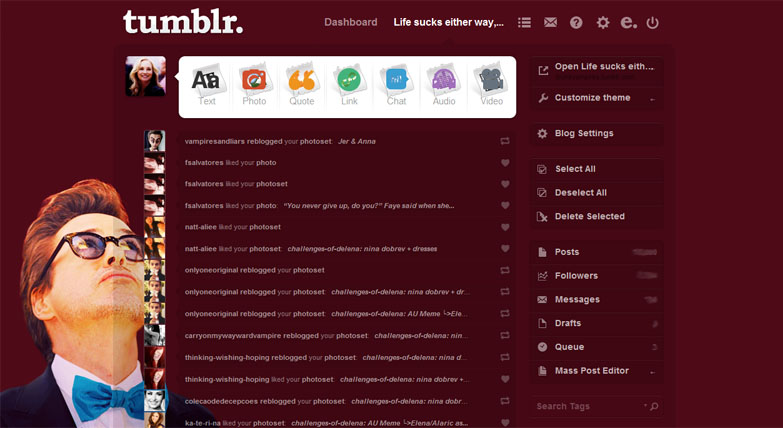Screen dimensions: 783x428
Task: Click heart icon on thinking-wishing-hoping liked notification
Action: pos(505,379)
